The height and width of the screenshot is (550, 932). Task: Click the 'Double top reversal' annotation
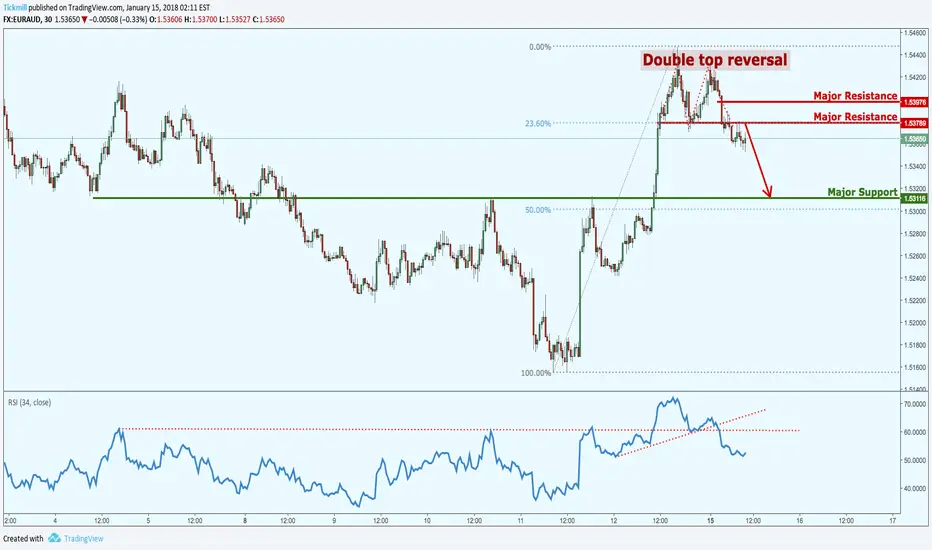click(x=714, y=60)
